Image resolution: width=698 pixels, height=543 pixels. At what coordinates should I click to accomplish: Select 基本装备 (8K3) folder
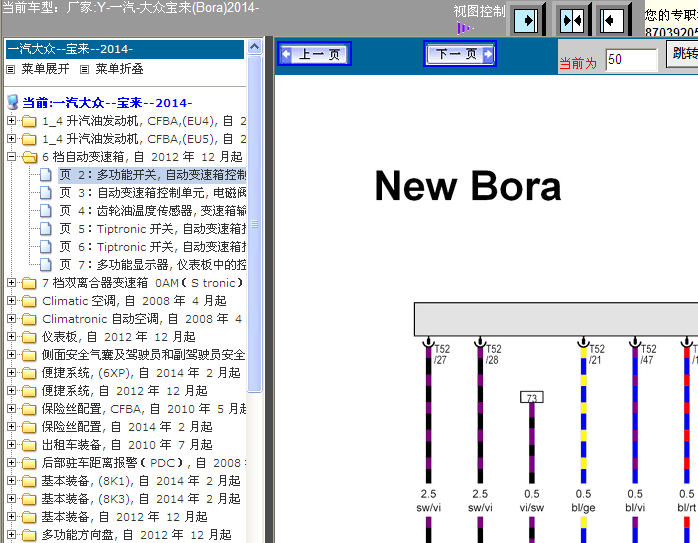[x=141, y=498]
